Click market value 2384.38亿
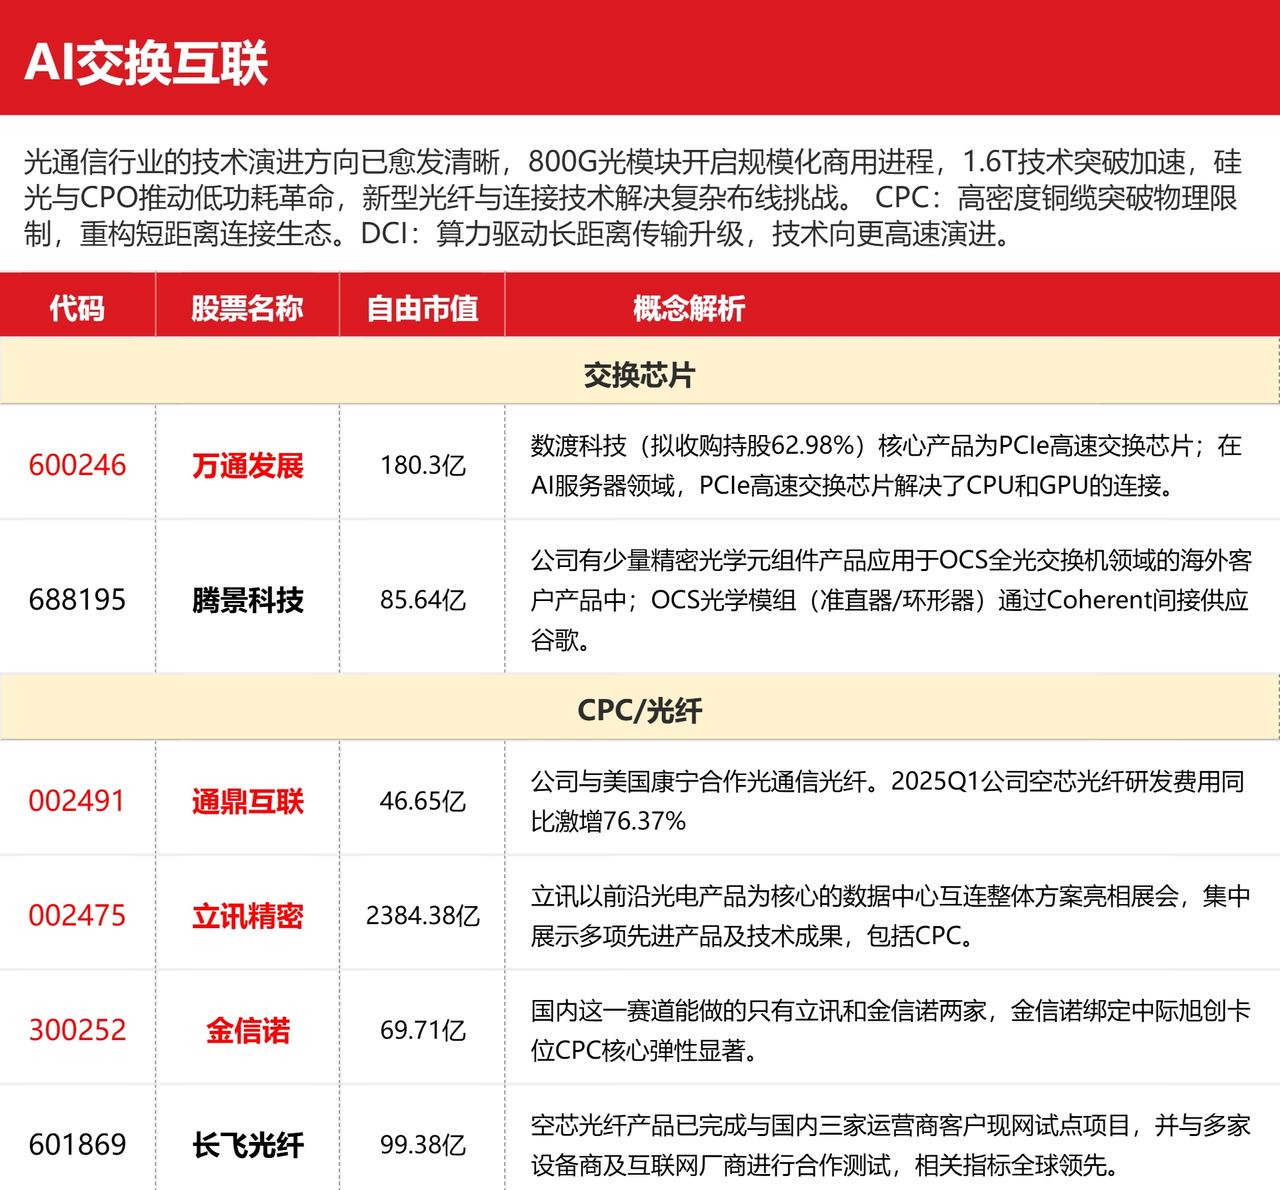The image size is (1280, 1190). coord(422,916)
